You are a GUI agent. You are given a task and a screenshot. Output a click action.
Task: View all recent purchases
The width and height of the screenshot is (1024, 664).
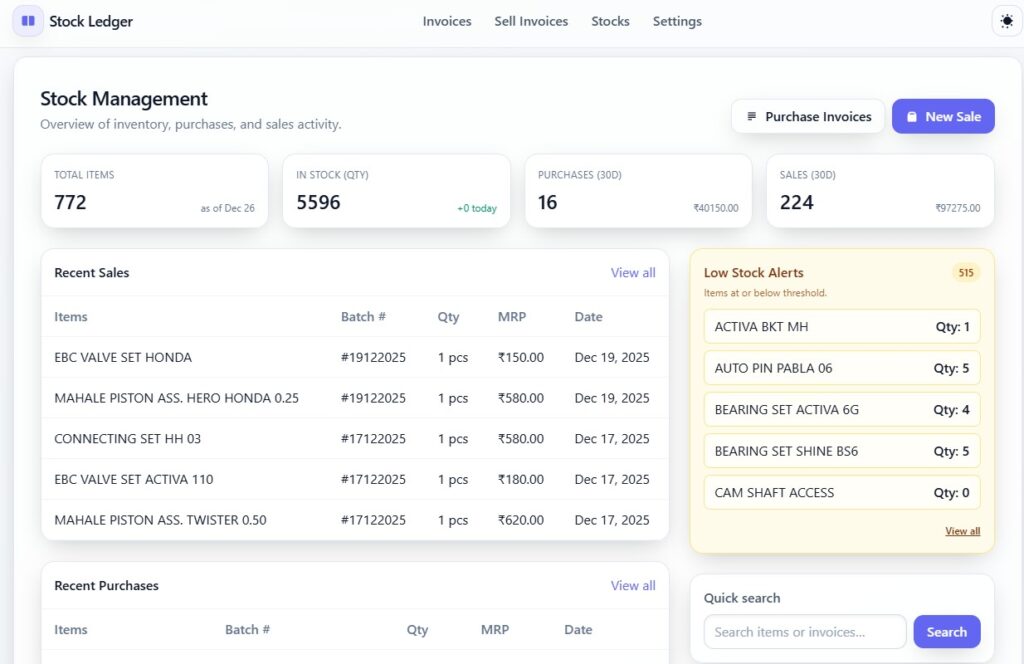pos(633,585)
